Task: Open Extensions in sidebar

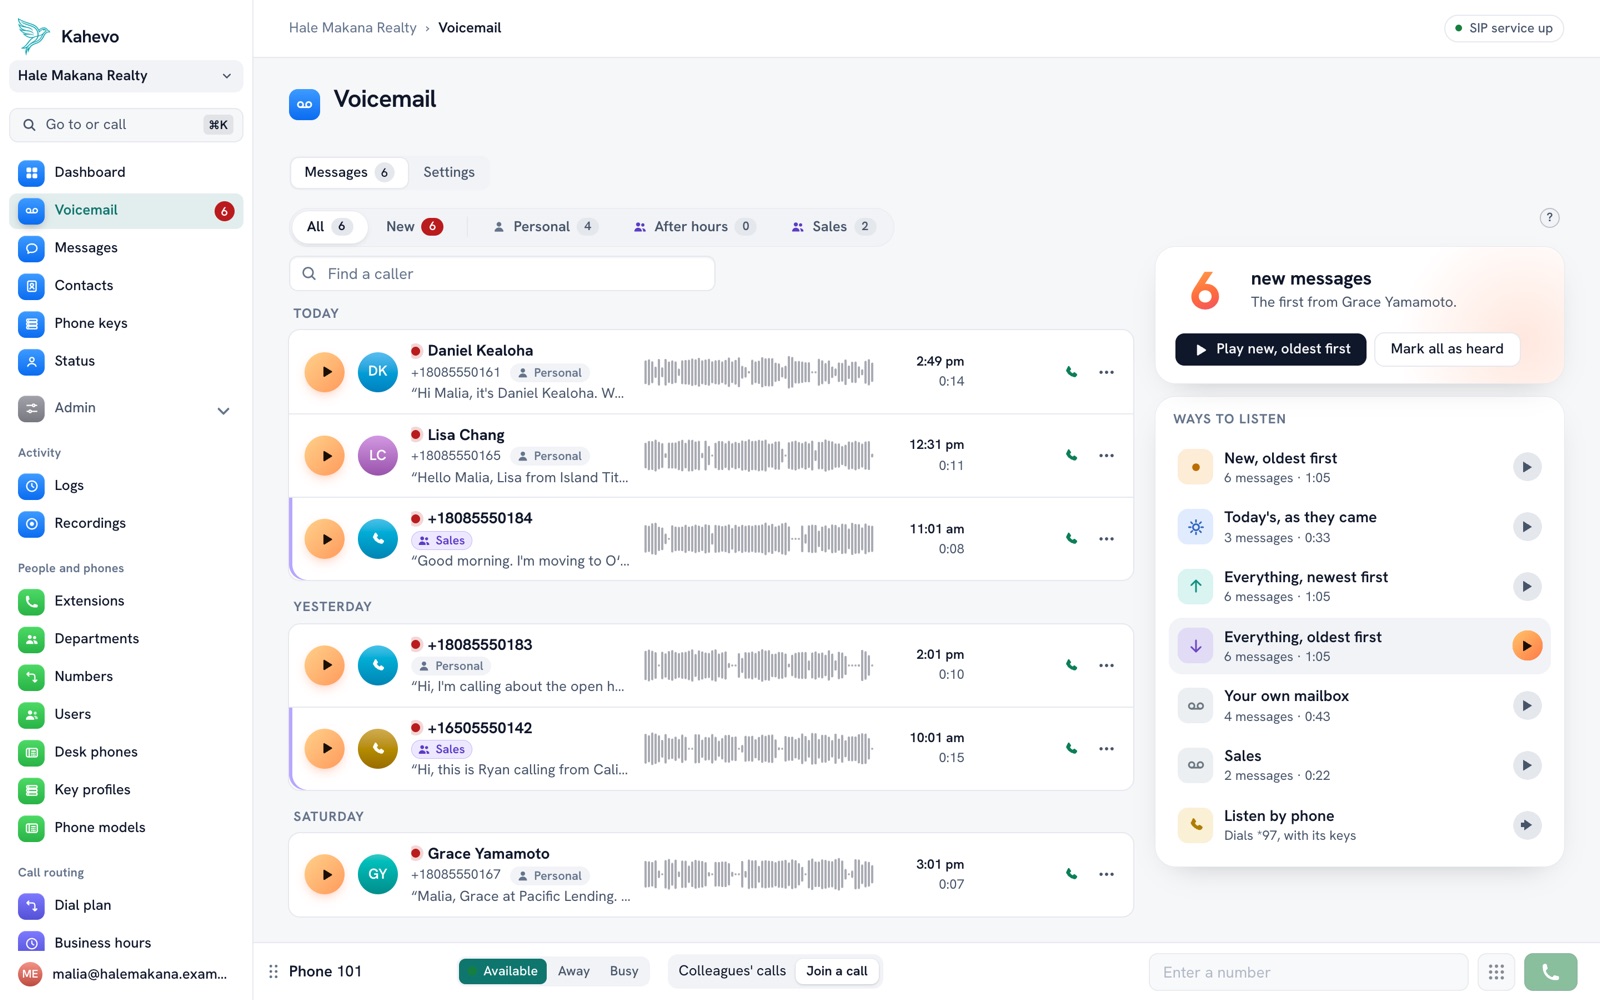Action: click(126, 601)
